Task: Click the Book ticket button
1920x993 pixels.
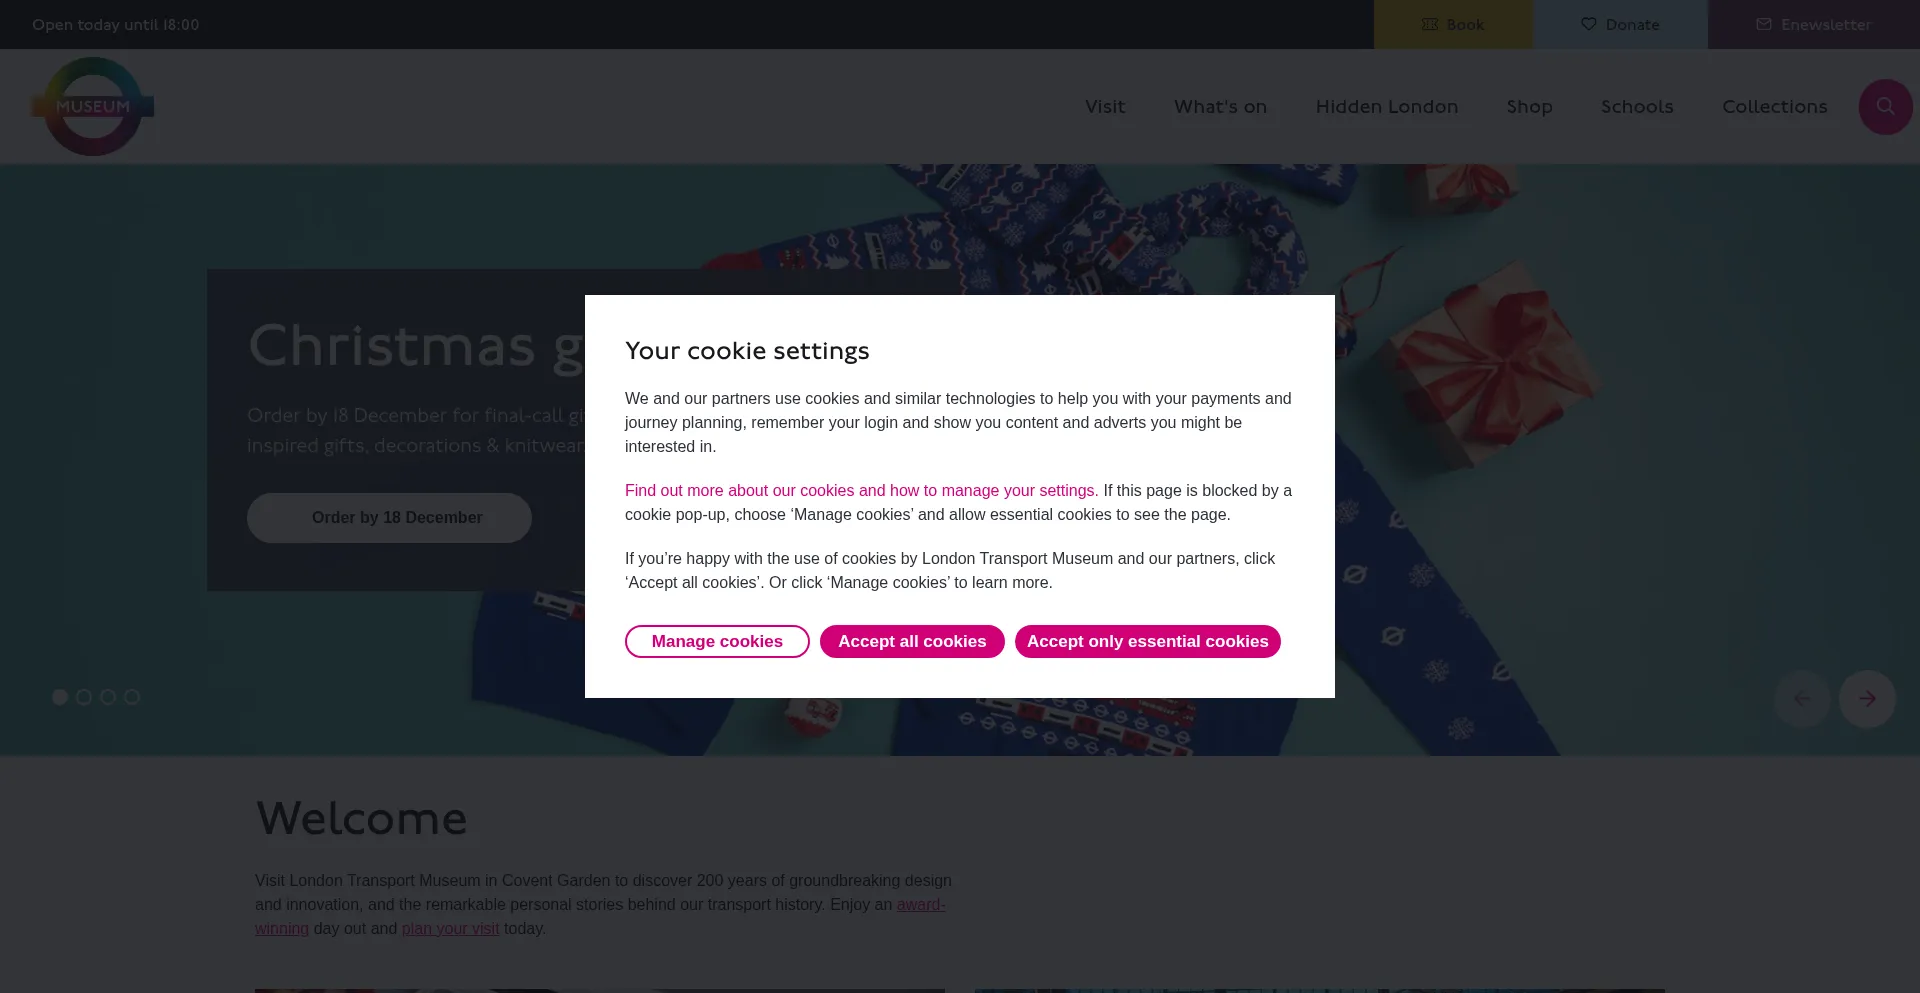Action: (1452, 25)
